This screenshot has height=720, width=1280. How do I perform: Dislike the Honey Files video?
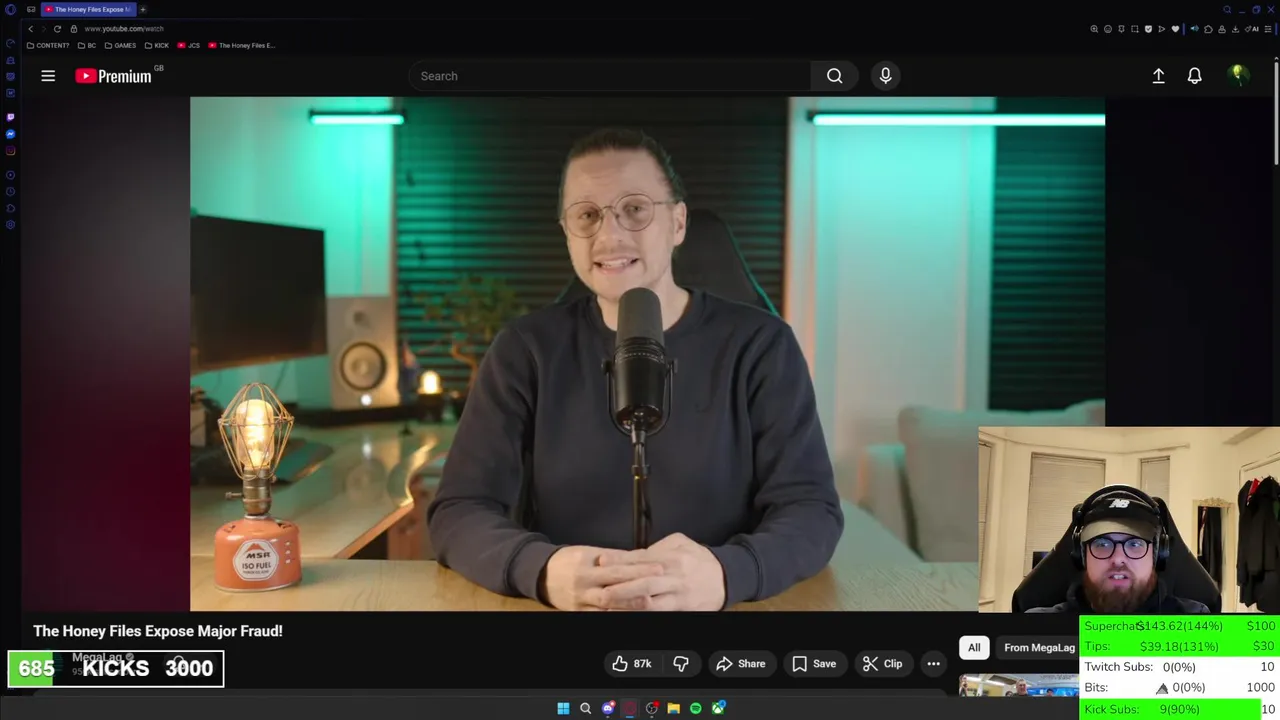tap(681, 664)
